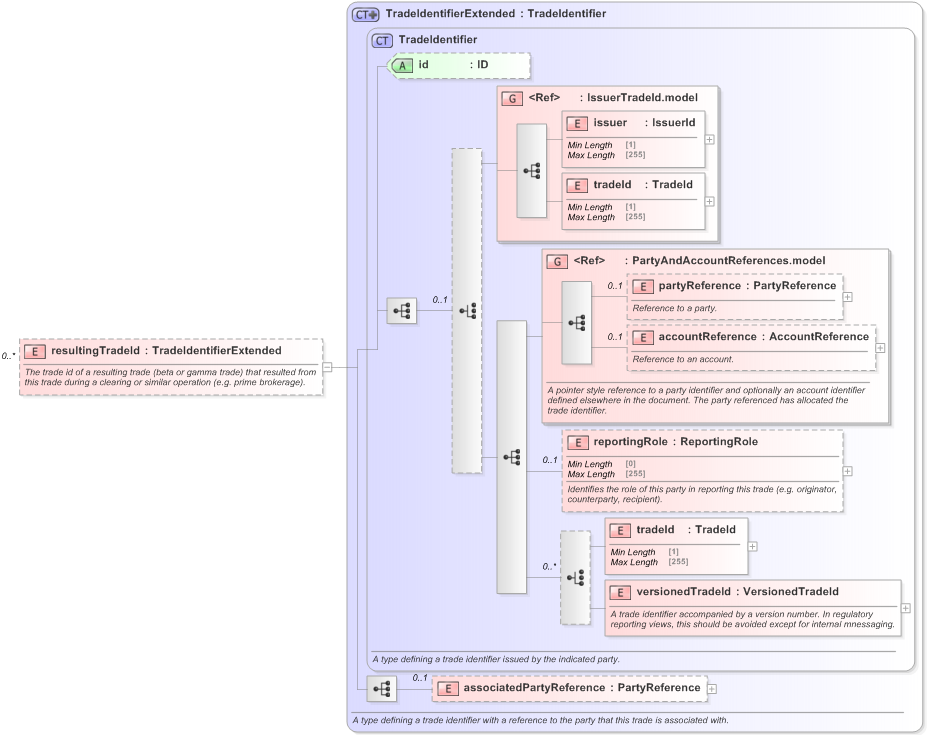Select 'resultingTradeId : TradeIdentifierExtended' label

click(x=166, y=351)
